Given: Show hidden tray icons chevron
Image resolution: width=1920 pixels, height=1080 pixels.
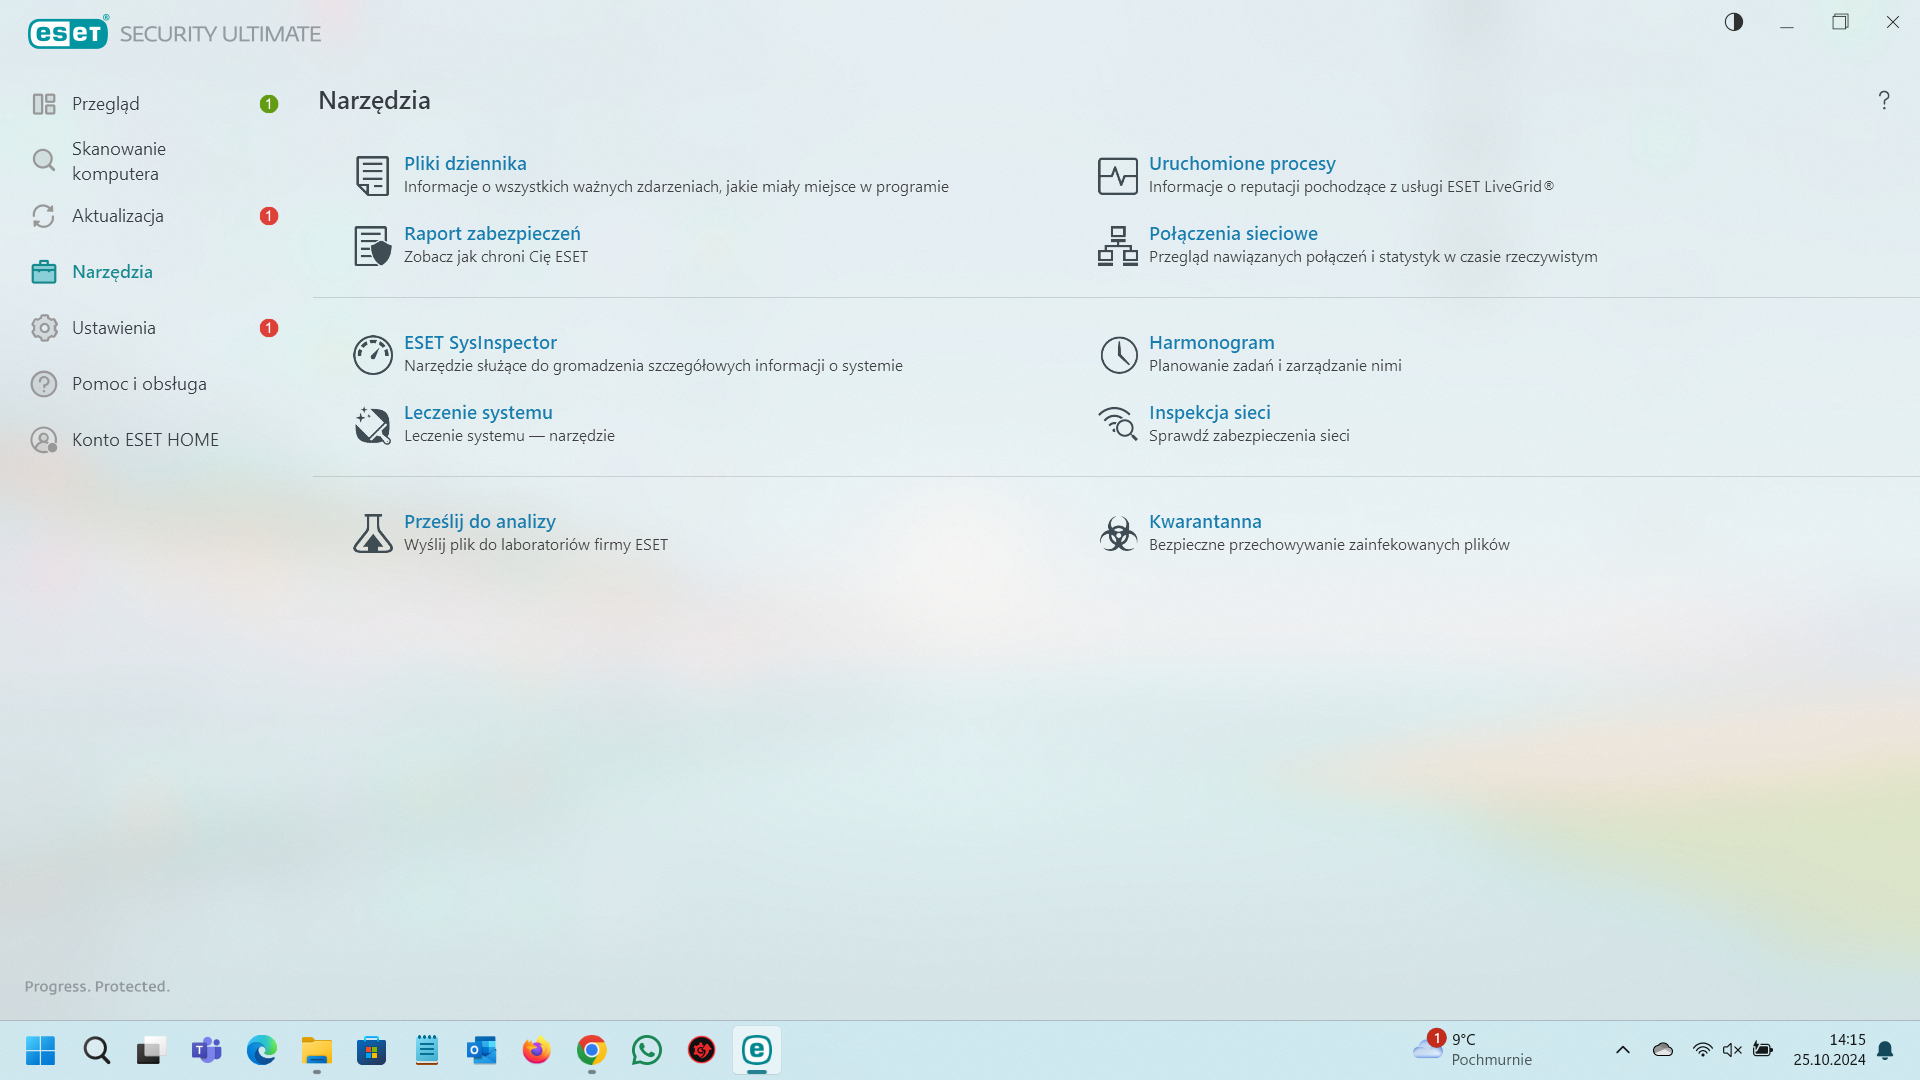Looking at the screenshot, I should coord(1623,1050).
